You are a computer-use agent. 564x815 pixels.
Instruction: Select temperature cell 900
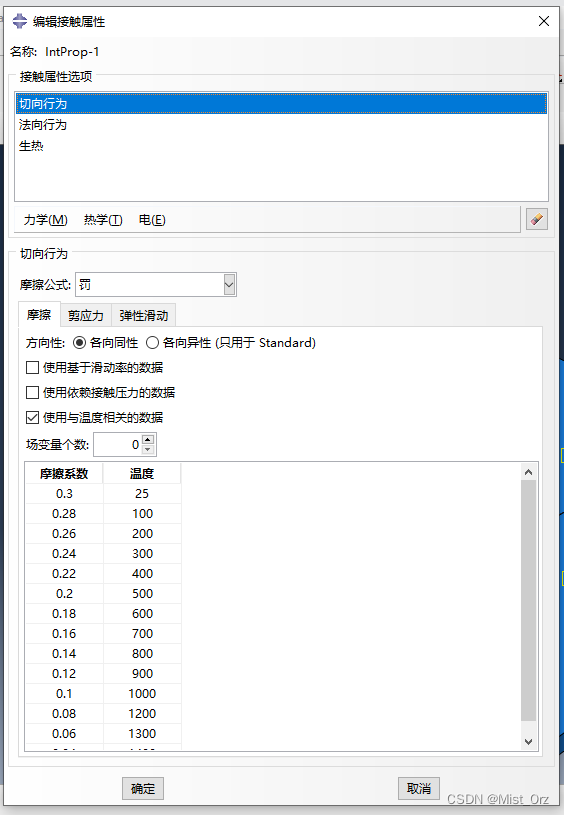tap(142, 674)
